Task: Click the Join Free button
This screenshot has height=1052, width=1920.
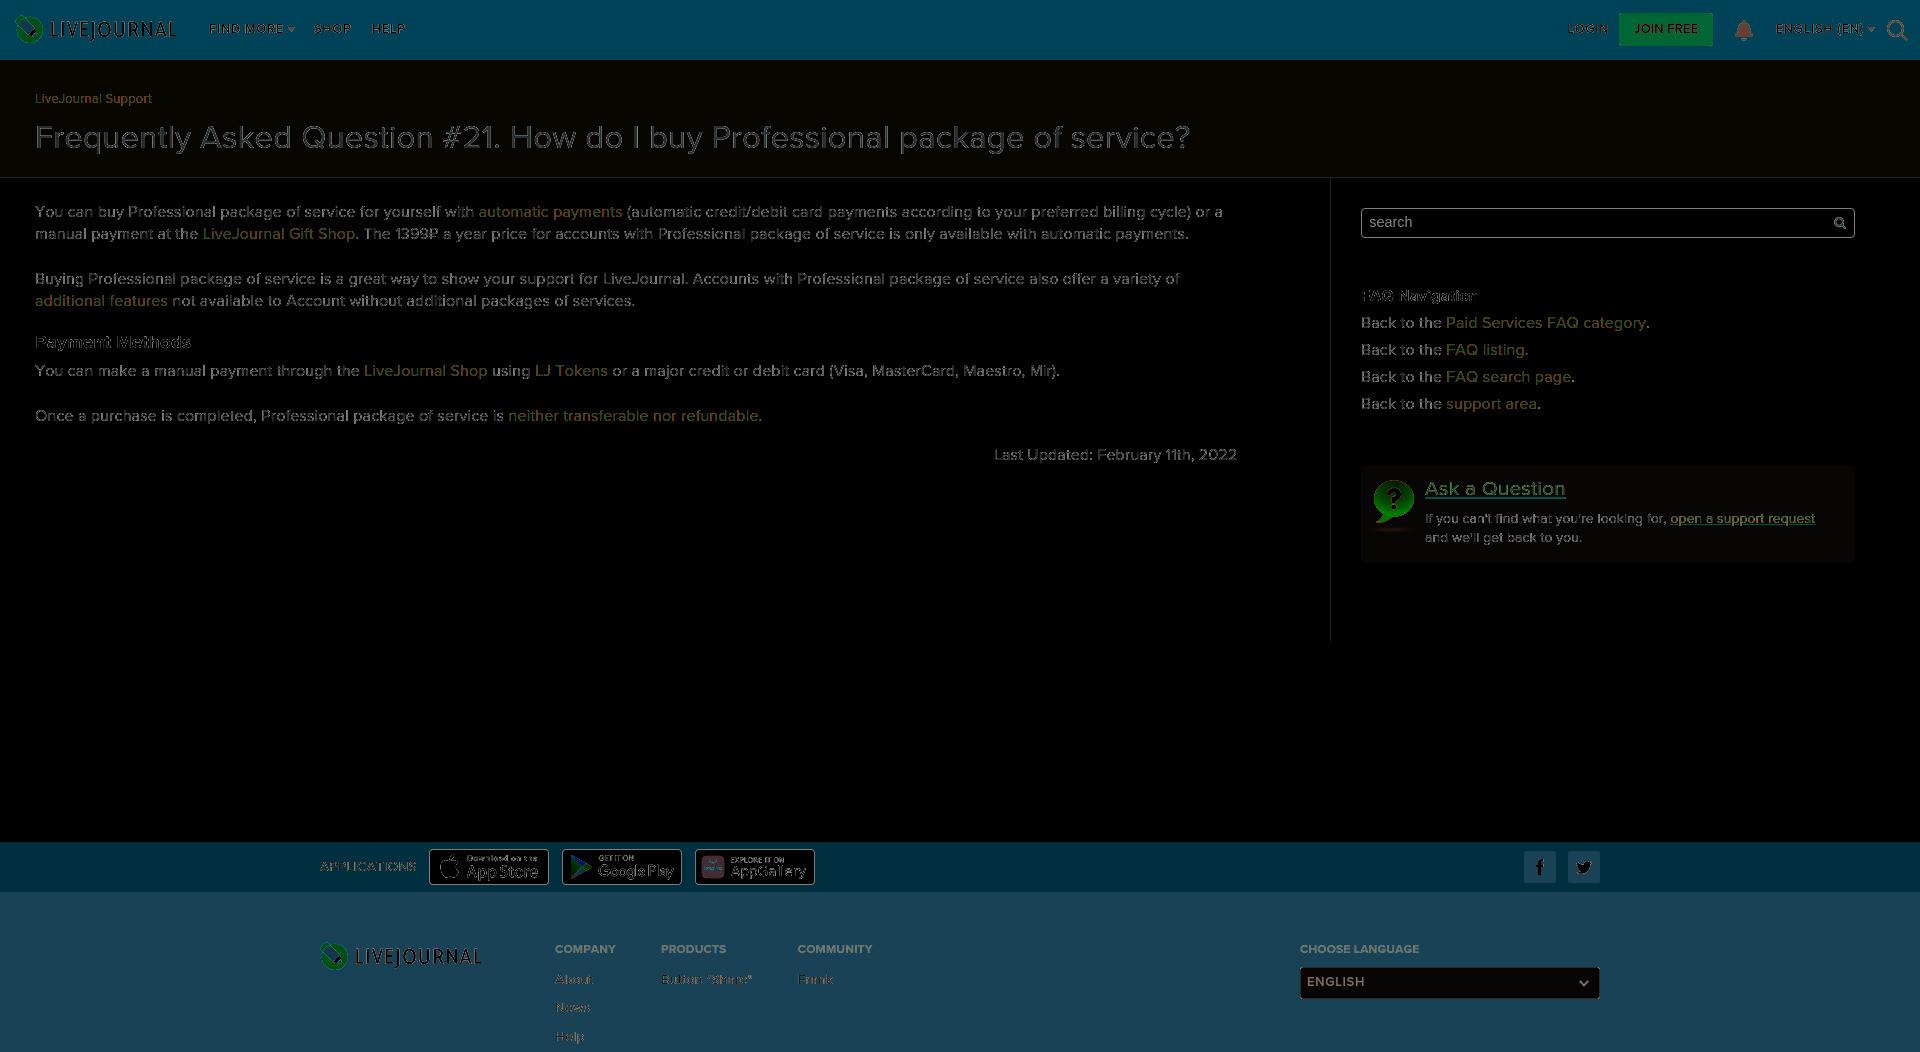Action: [1666, 29]
